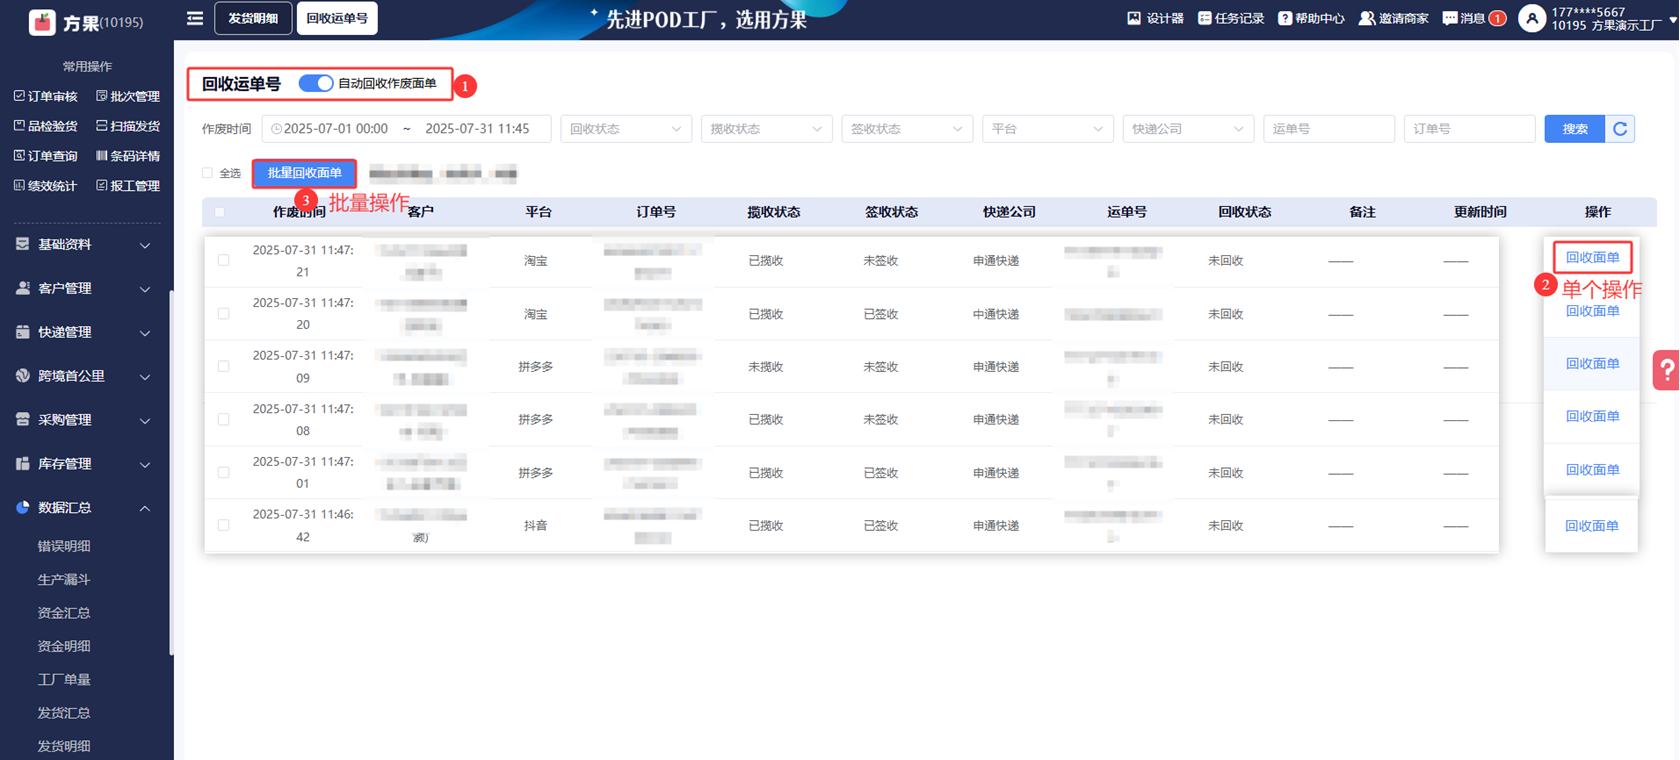Click the 订单号 search field
Image resolution: width=1680 pixels, height=760 pixels.
pyautogui.click(x=1470, y=129)
